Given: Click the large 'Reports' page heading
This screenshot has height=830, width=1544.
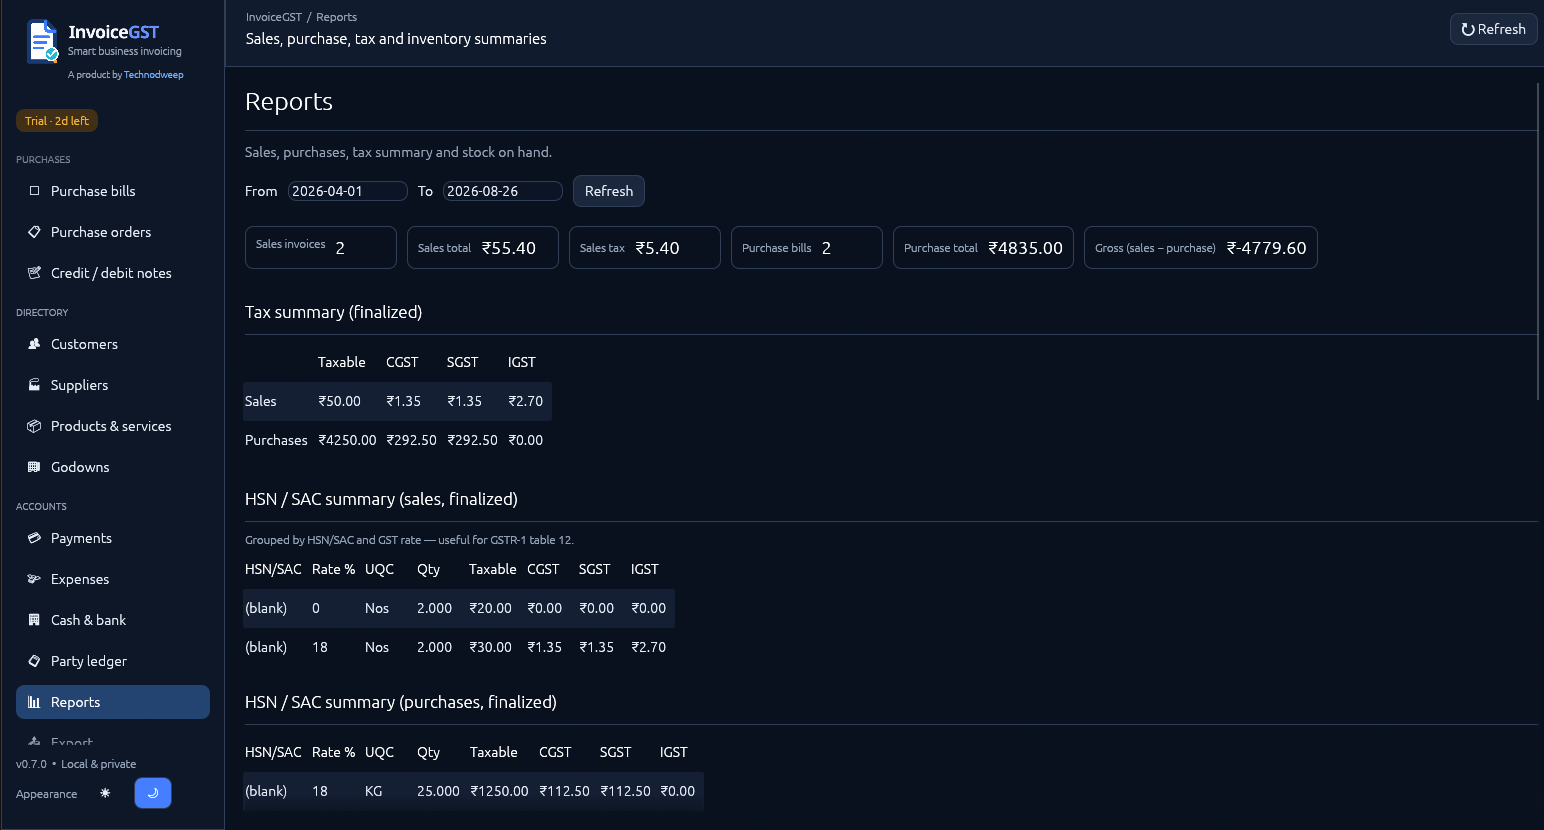Looking at the screenshot, I should 289,102.
